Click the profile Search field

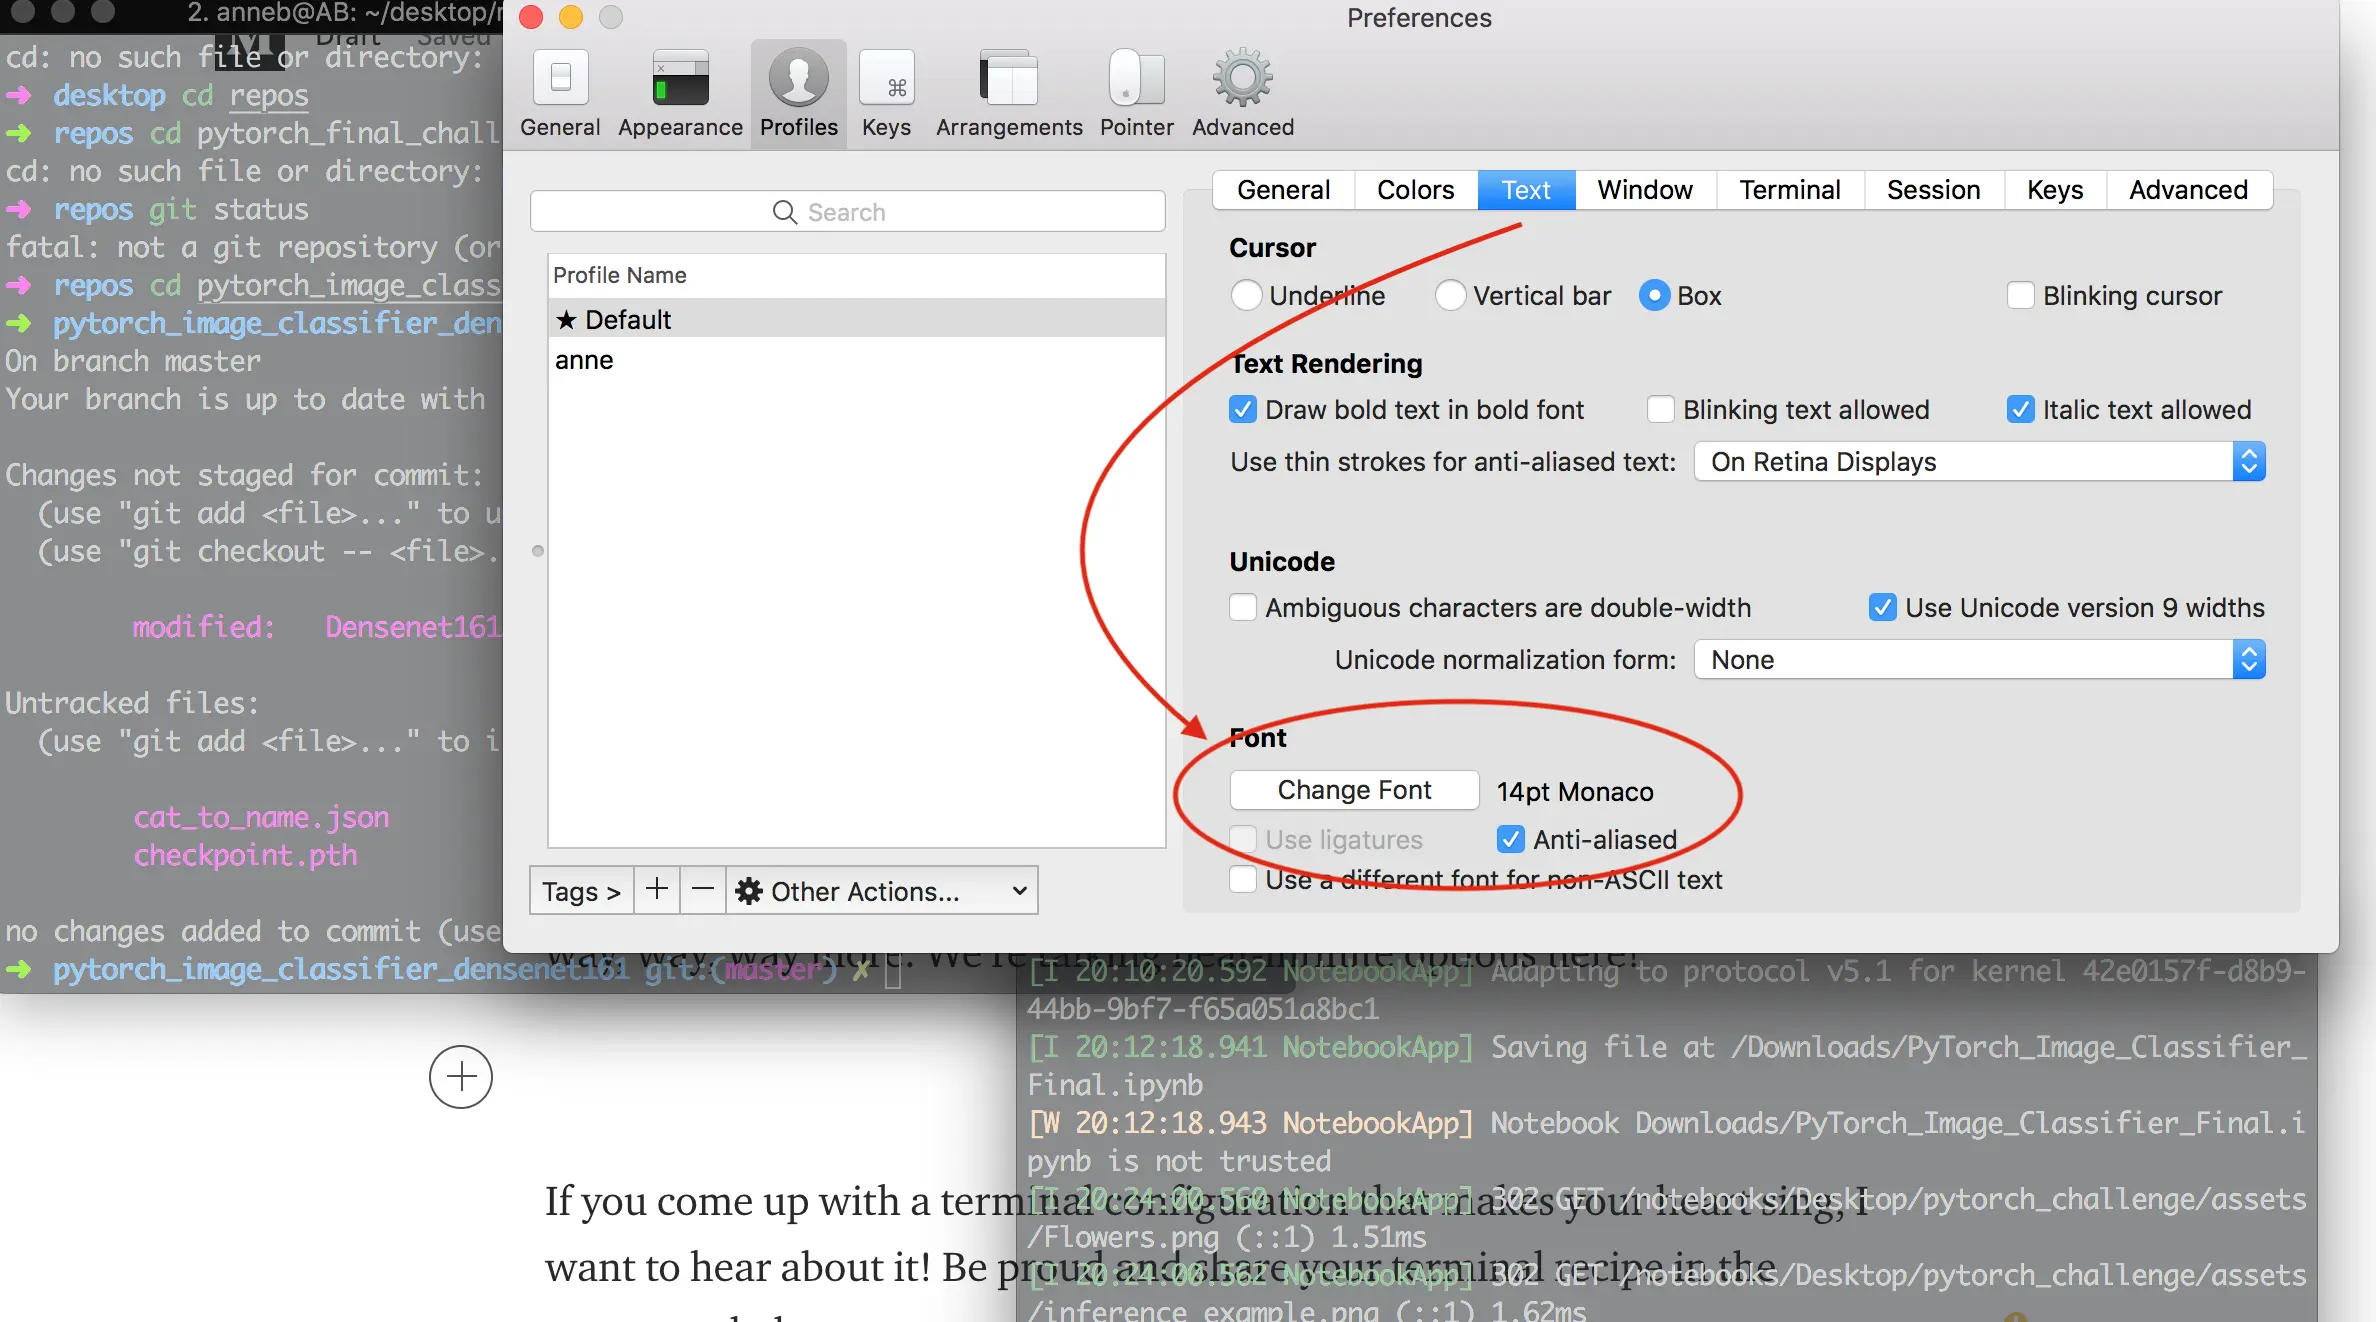click(x=846, y=212)
